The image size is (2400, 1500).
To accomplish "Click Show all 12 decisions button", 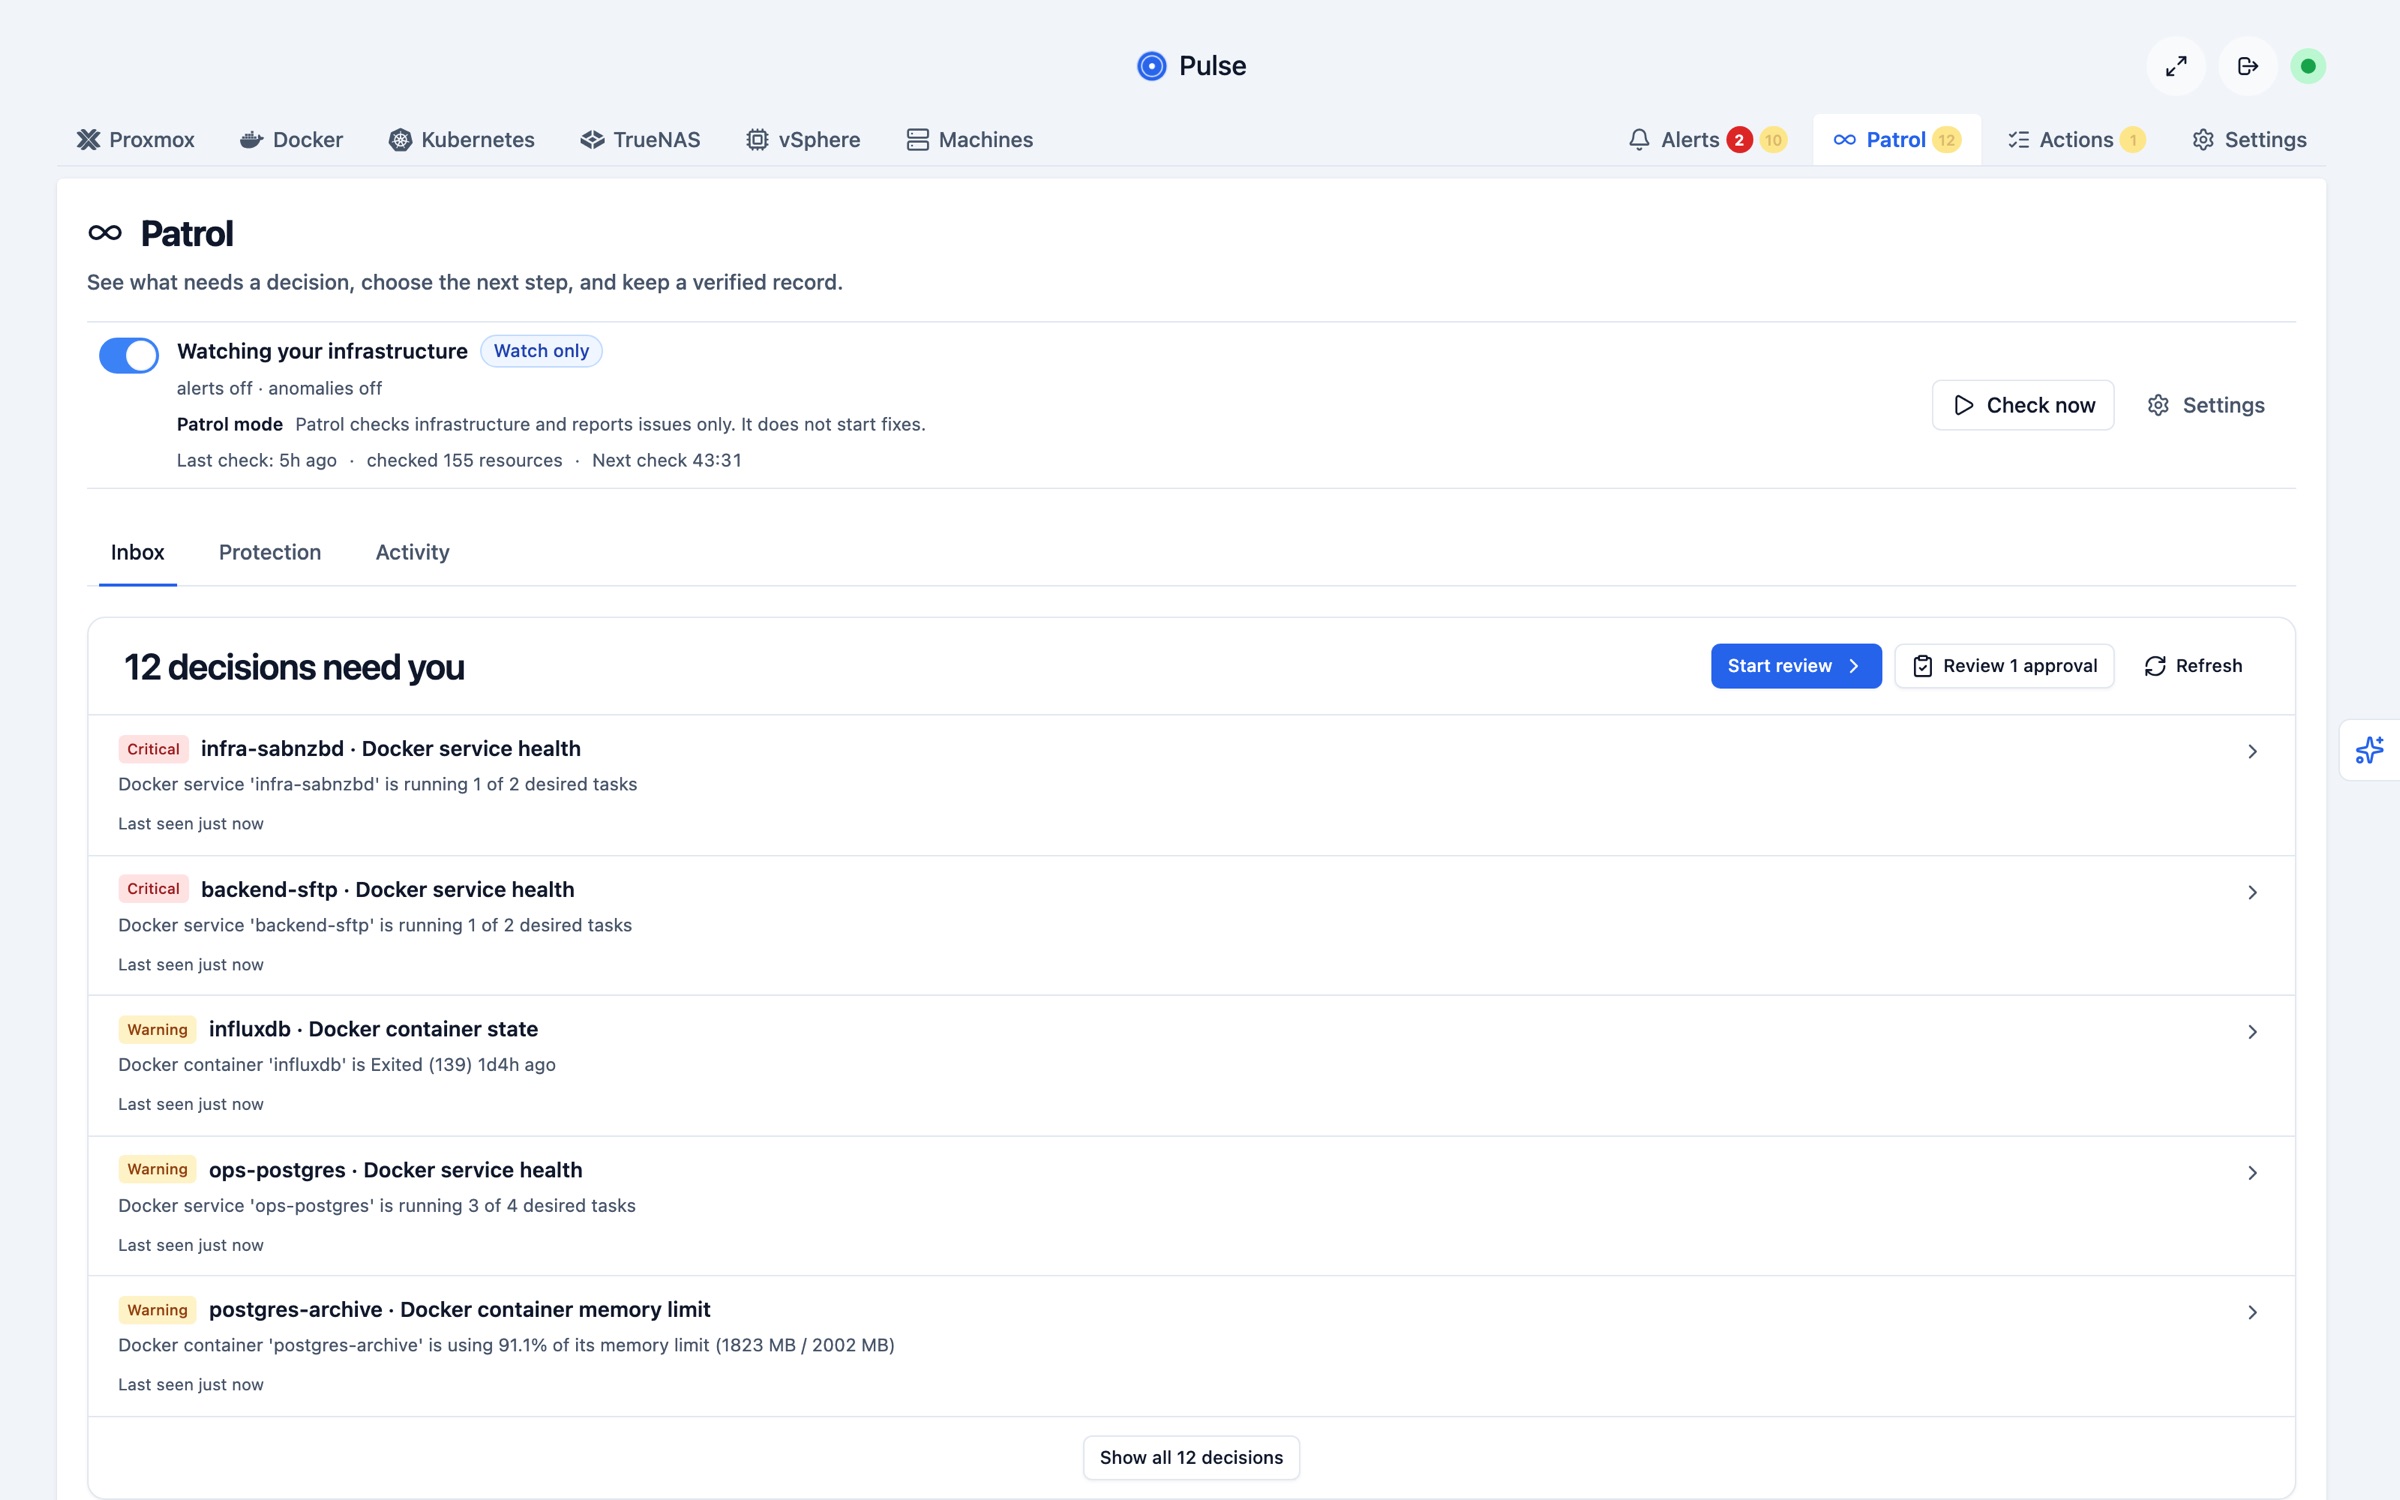I will (1191, 1458).
